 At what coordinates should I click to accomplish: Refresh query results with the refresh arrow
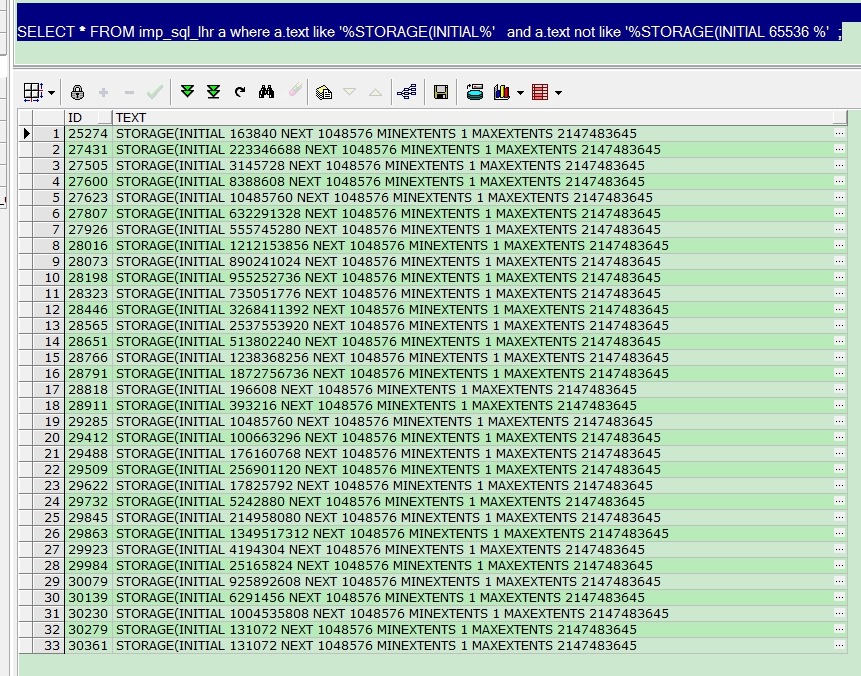click(240, 92)
